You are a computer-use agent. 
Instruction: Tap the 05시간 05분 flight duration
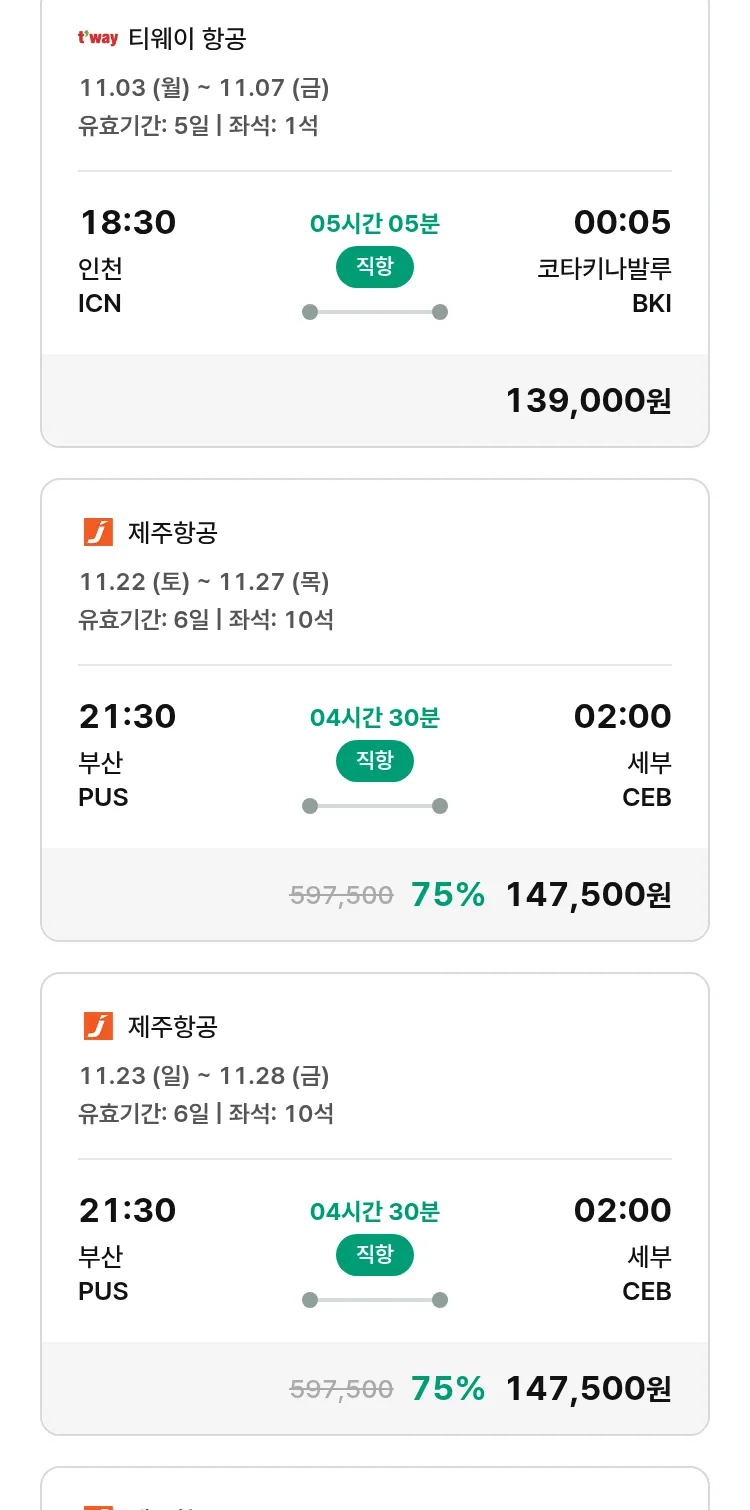pyautogui.click(x=374, y=223)
